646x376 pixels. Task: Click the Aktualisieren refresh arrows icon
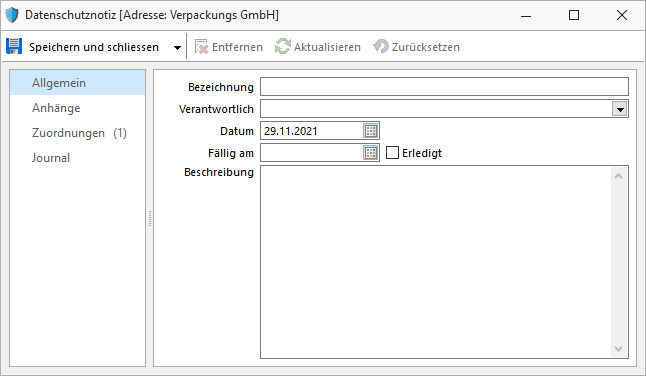283,47
